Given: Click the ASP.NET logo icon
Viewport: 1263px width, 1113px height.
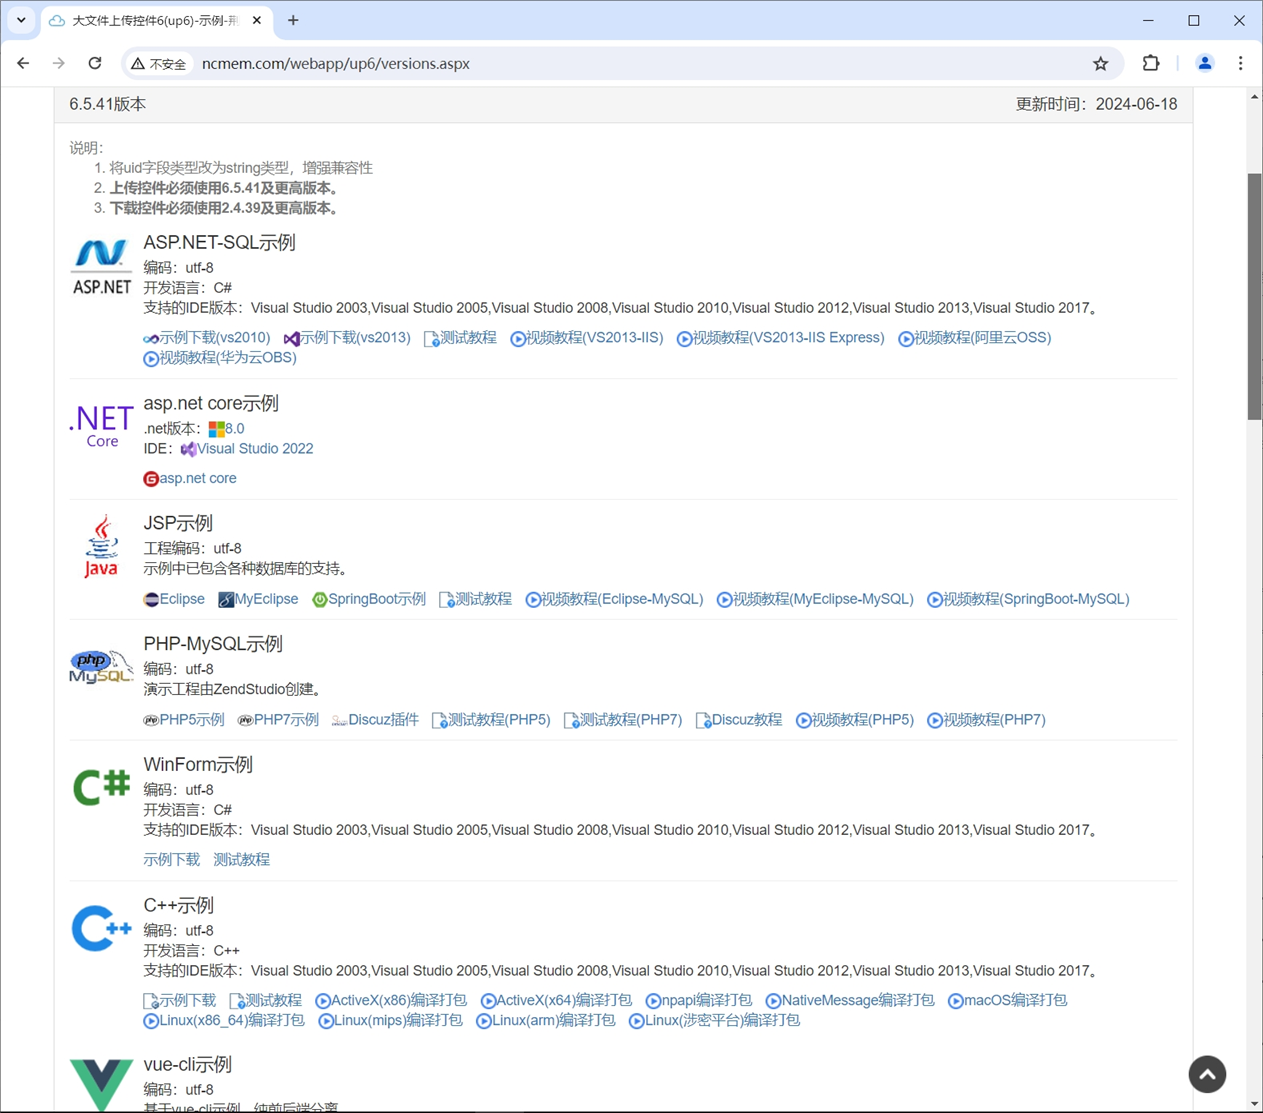Looking at the screenshot, I should (100, 262).
